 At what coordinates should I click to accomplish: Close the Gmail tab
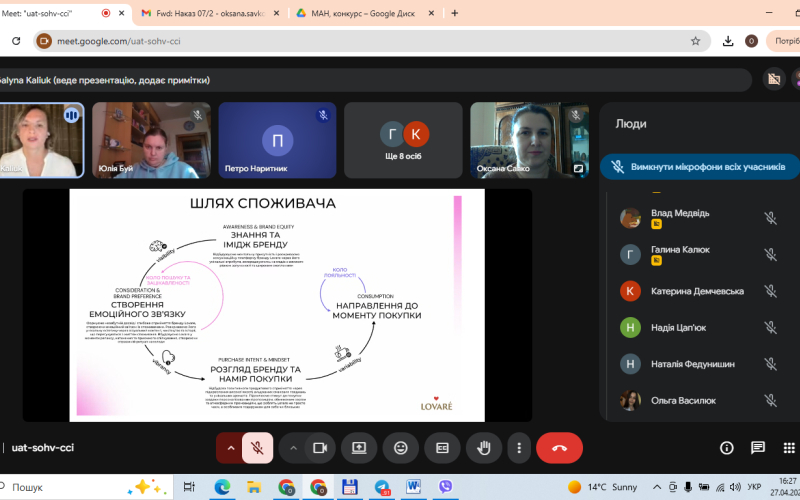pos(276,13)
